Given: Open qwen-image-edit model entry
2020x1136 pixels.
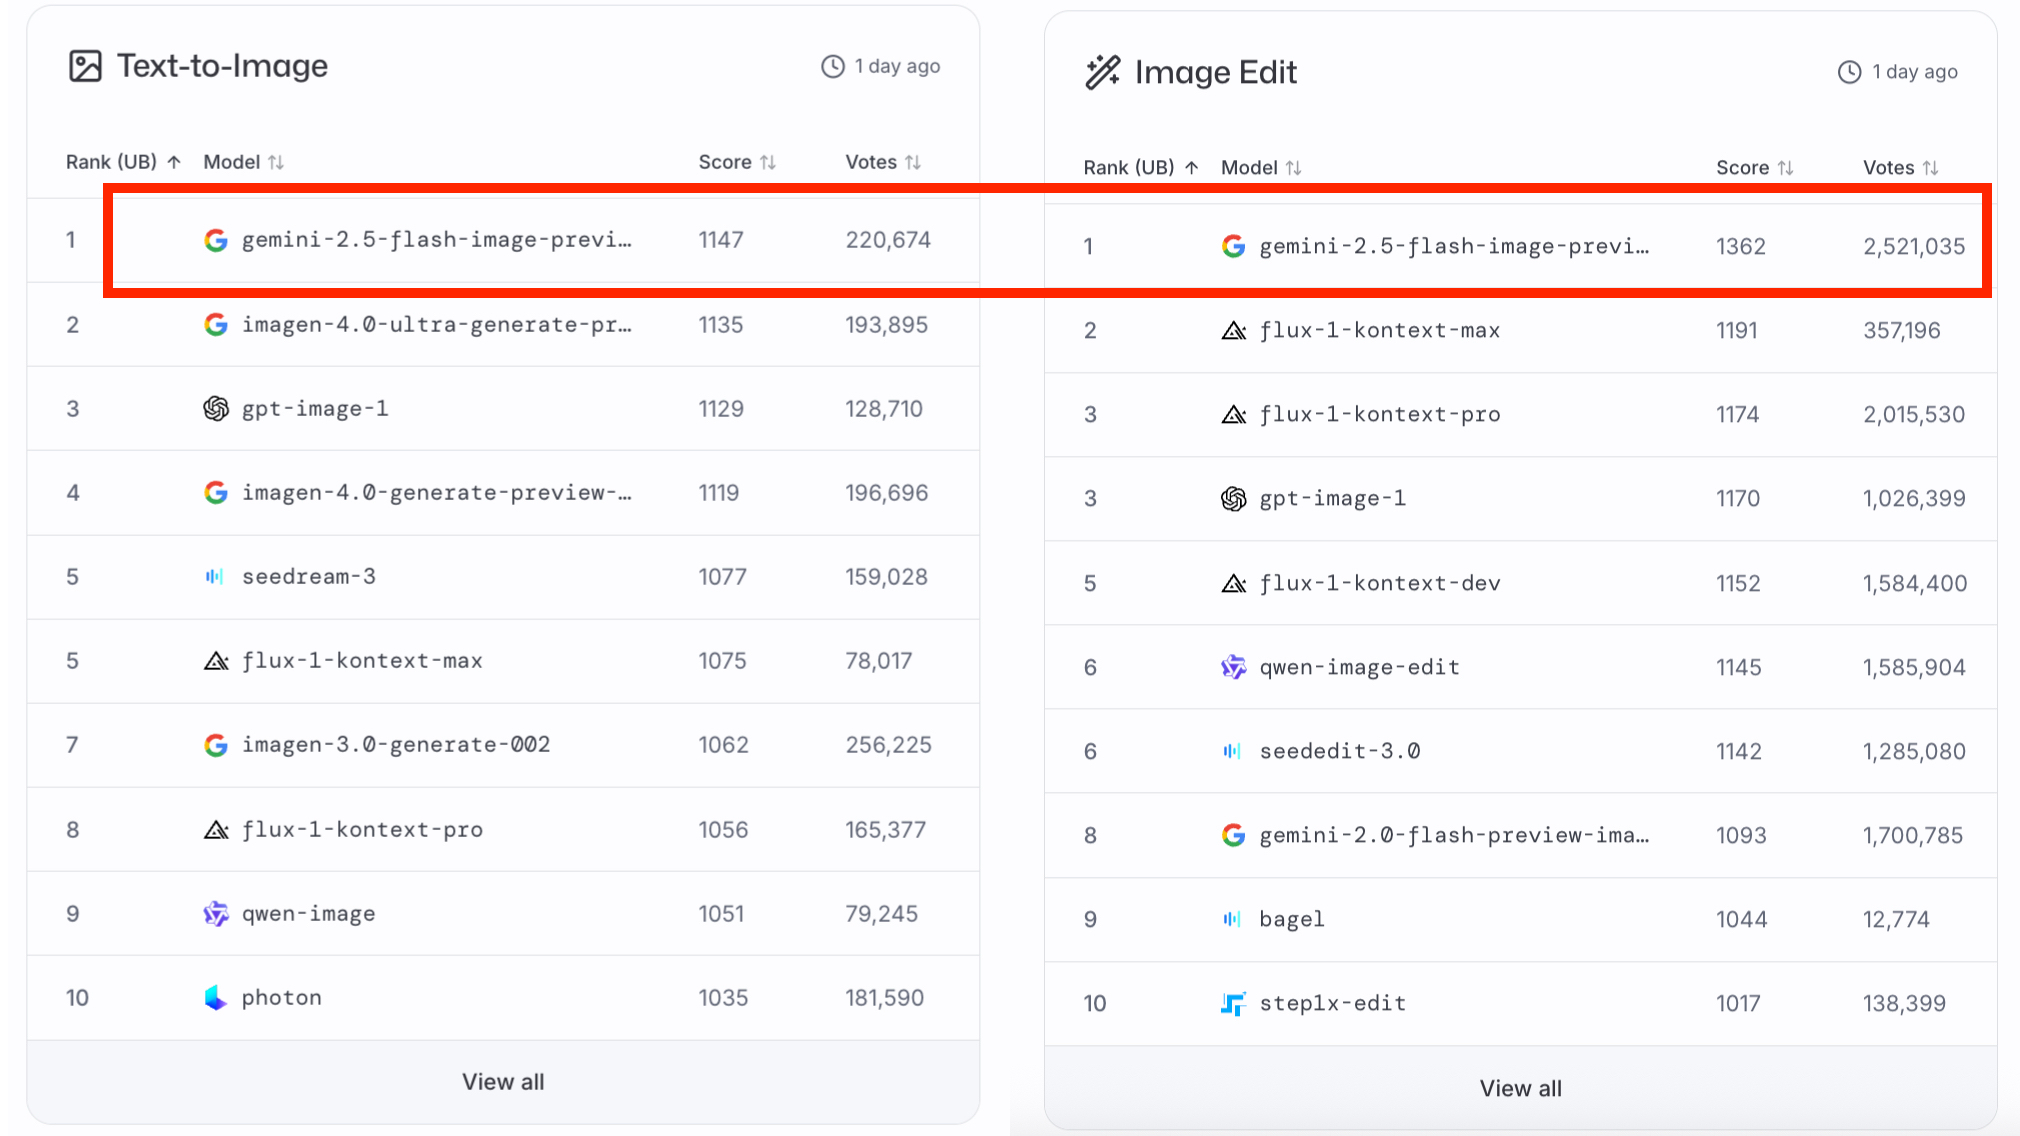Looking at the screenshot, I should 1359,667.
